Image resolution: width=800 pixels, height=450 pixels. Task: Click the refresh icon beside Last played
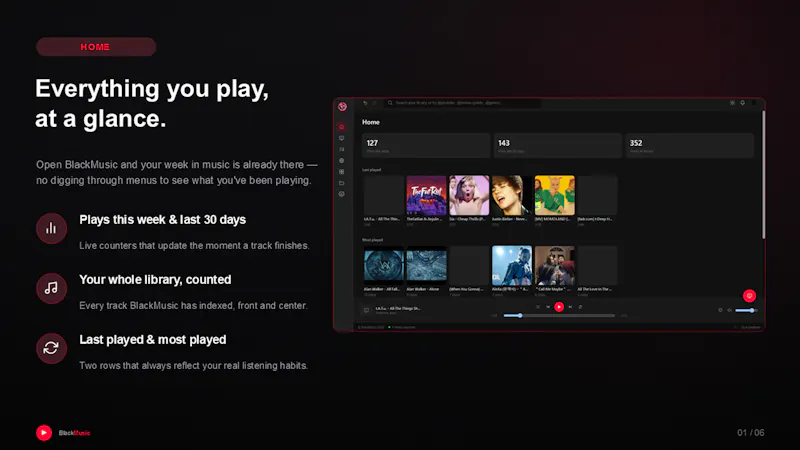coord(51,348)
